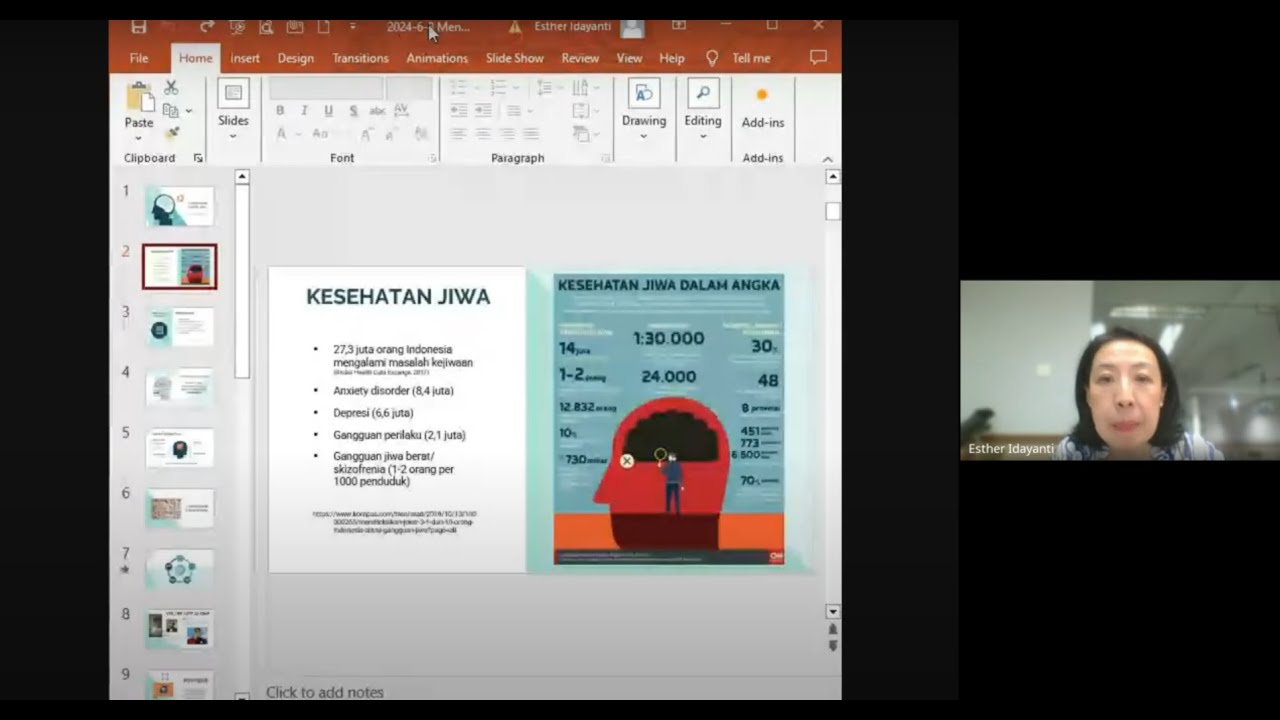The width and height of the screenshot is (1280, 720).
Task: Expand the Drawing dropdown arrow
Action: point(644,137)
